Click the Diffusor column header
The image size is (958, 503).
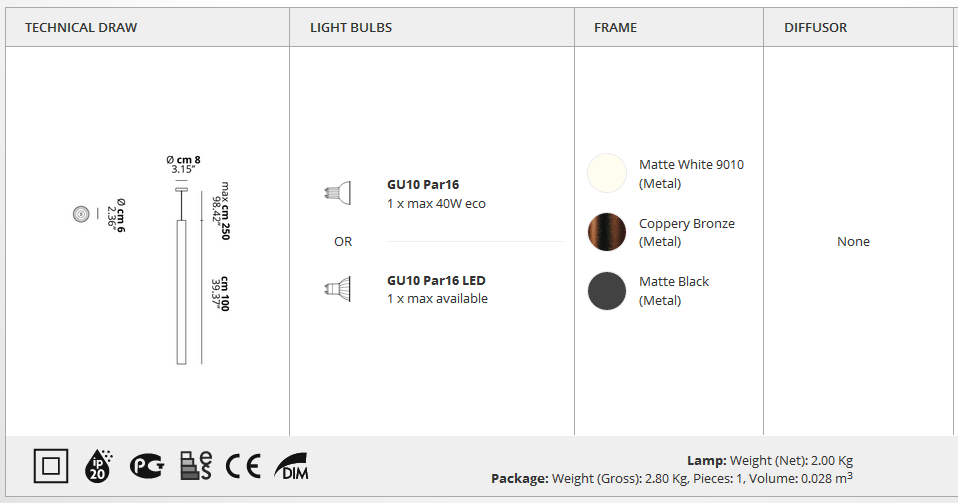coord(816,28)
